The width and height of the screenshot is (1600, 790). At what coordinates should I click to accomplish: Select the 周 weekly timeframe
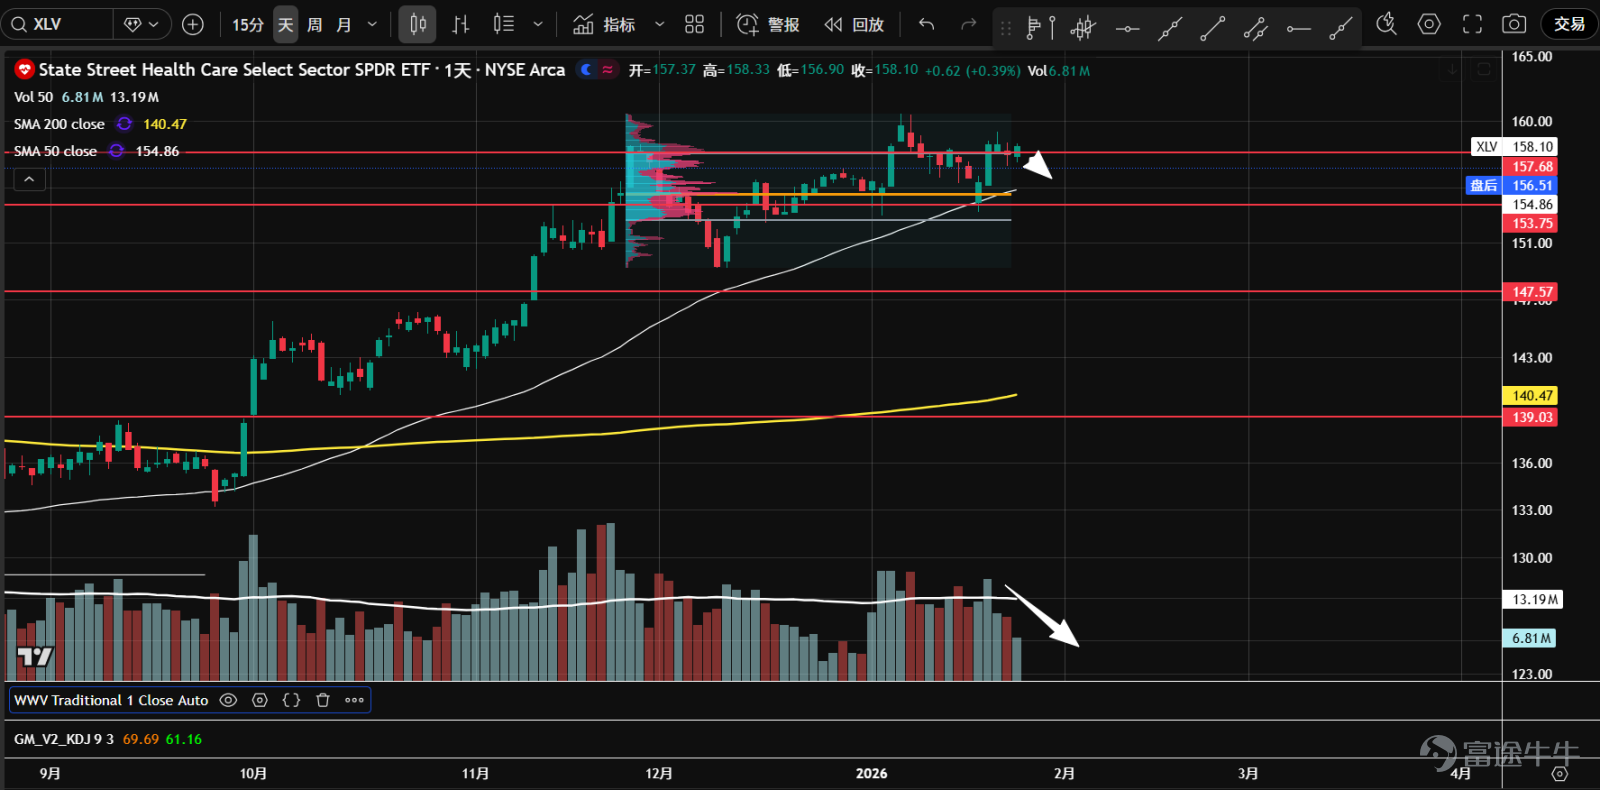pyautogui.click(x=315, y=24)
